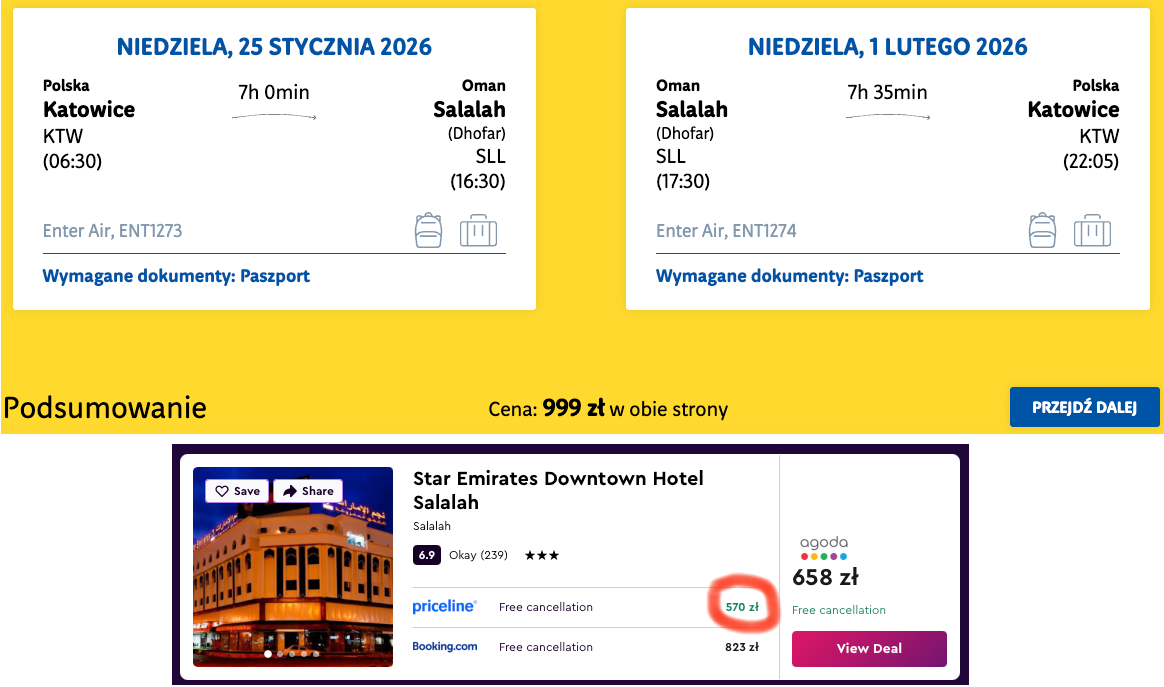Share the Star Emirates Downtown Hotel listing
The height and width of the screenshot is (687, 1164).
pyautogui.click(x=308, y=491)
